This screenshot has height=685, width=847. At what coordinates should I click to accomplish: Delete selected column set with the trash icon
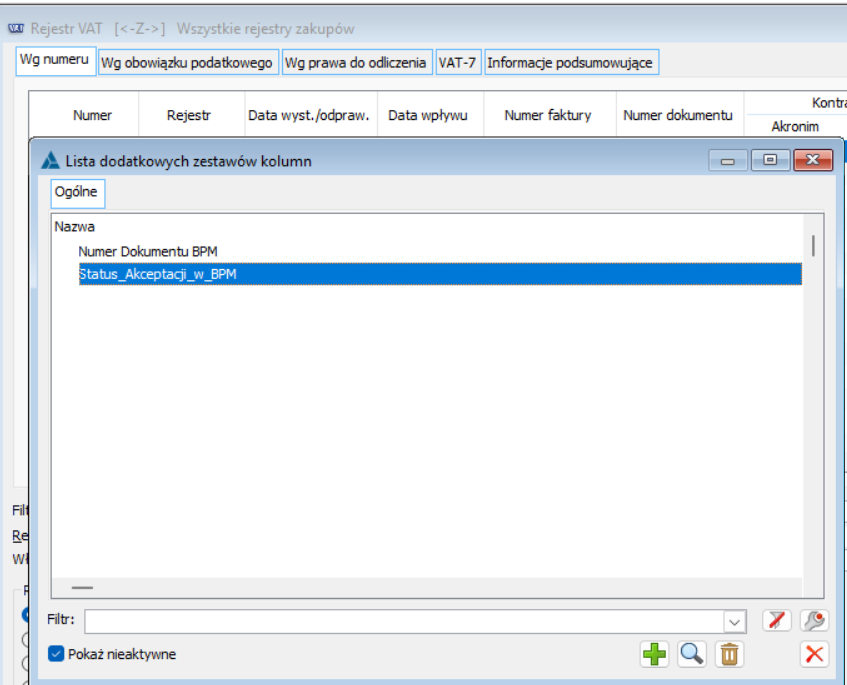[x=729, y=654]
